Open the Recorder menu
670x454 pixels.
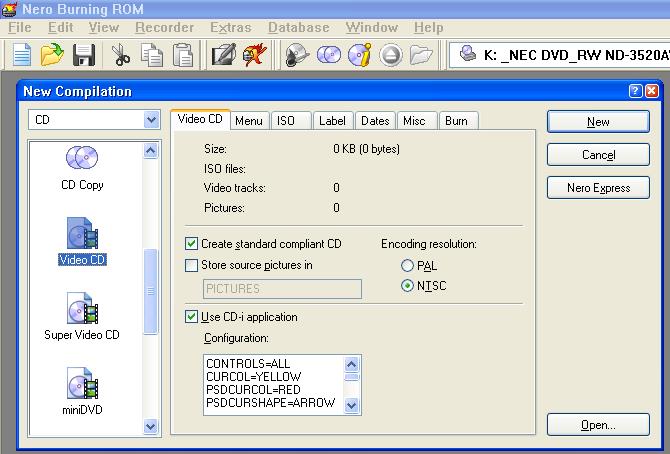[165, 28]
